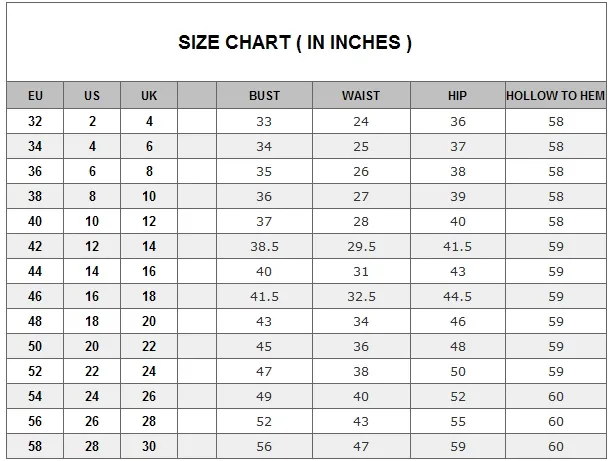Click bust value 38.5

264,246
